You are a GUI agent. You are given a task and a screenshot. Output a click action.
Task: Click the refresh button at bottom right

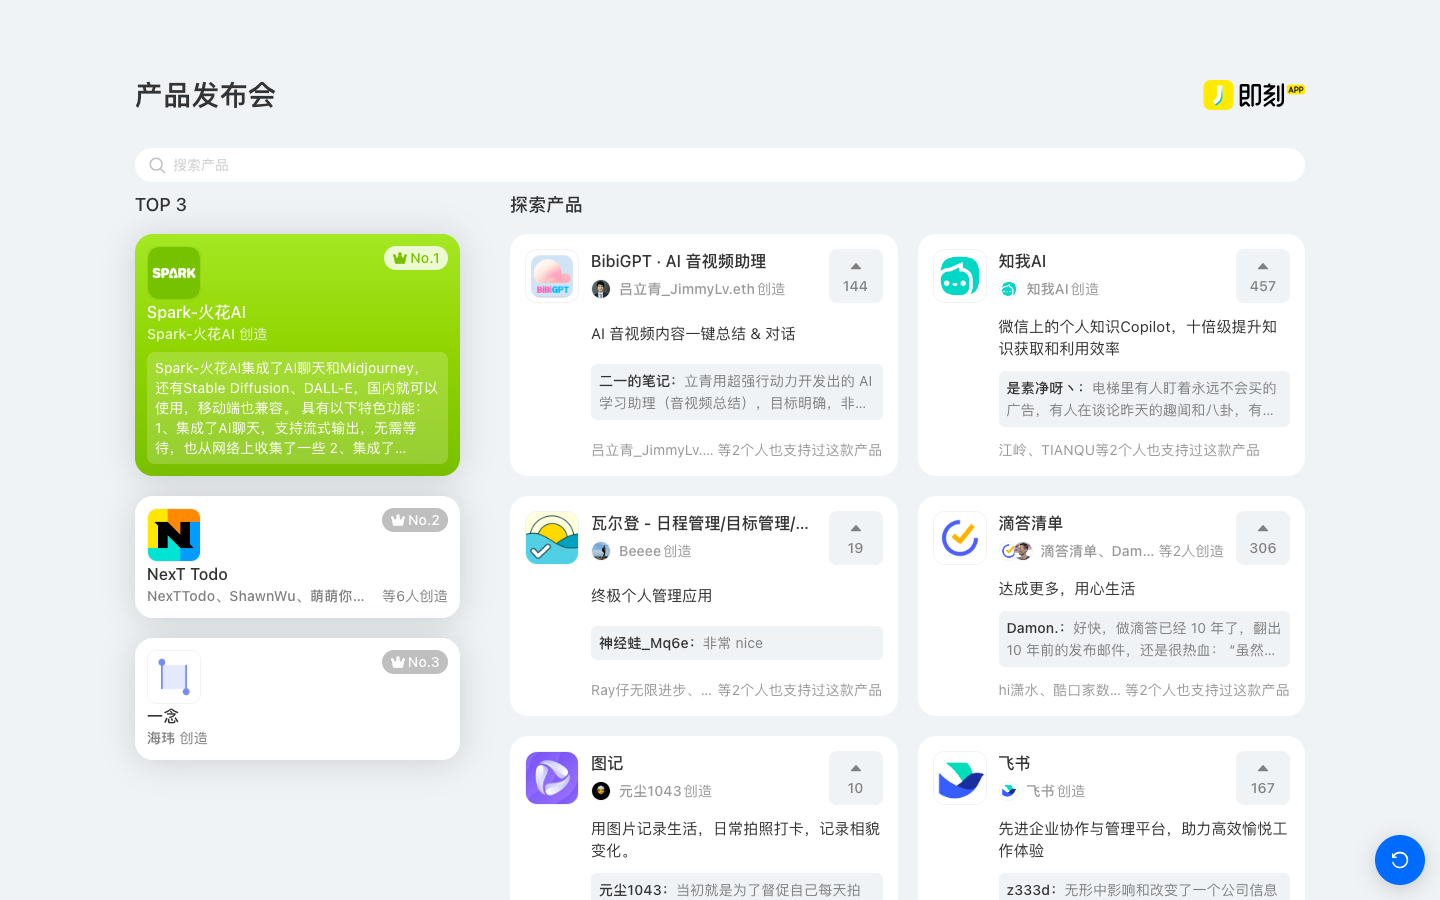click(1399, 860)
